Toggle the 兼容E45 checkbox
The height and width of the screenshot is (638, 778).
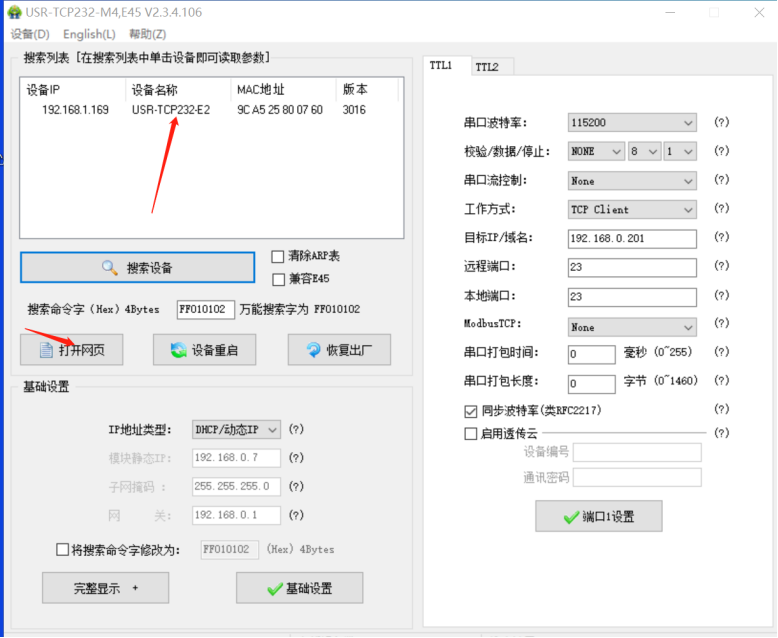tap(278, 279)
